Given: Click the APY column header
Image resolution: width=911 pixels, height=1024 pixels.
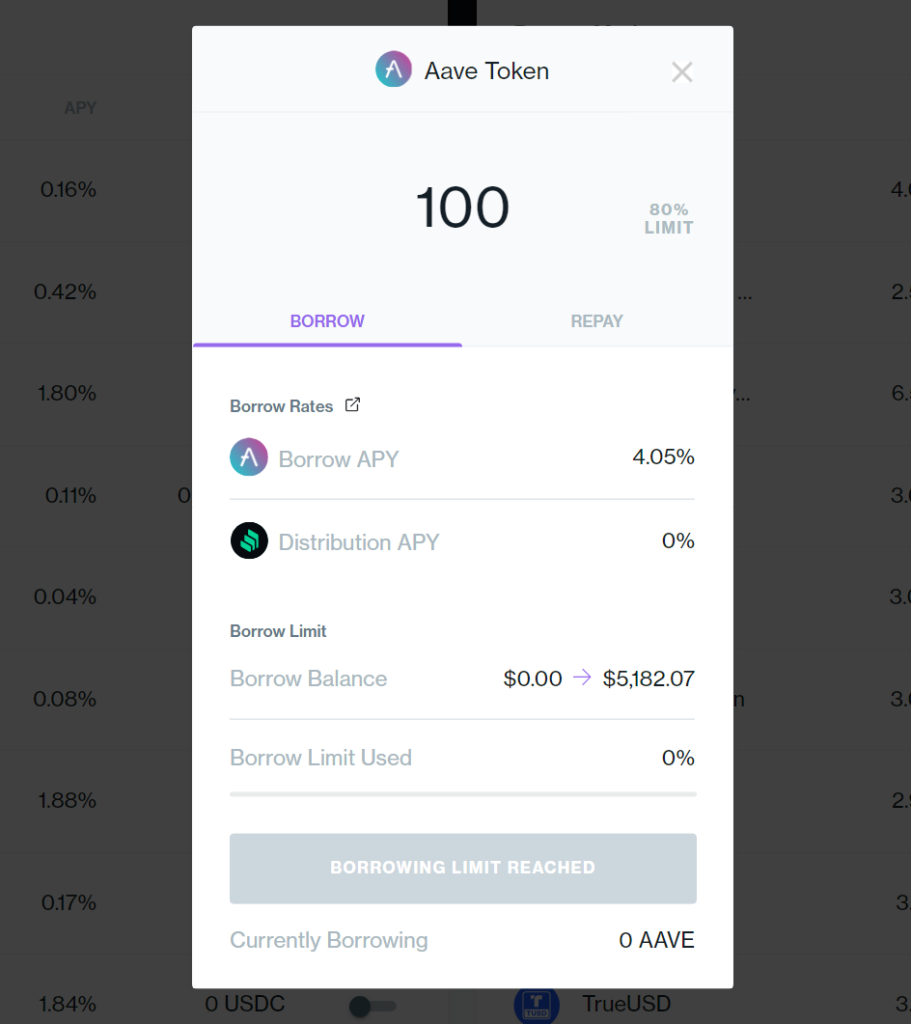Looking at the screenshot, I should point(80,108).
